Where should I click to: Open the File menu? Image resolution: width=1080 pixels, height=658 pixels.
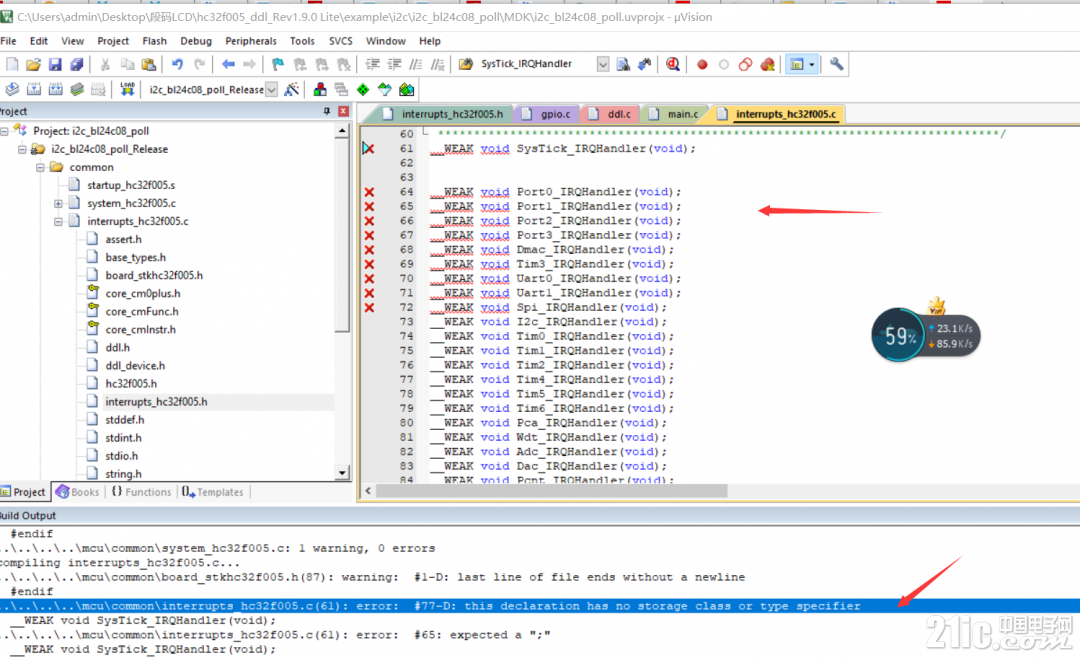point(8,41)
